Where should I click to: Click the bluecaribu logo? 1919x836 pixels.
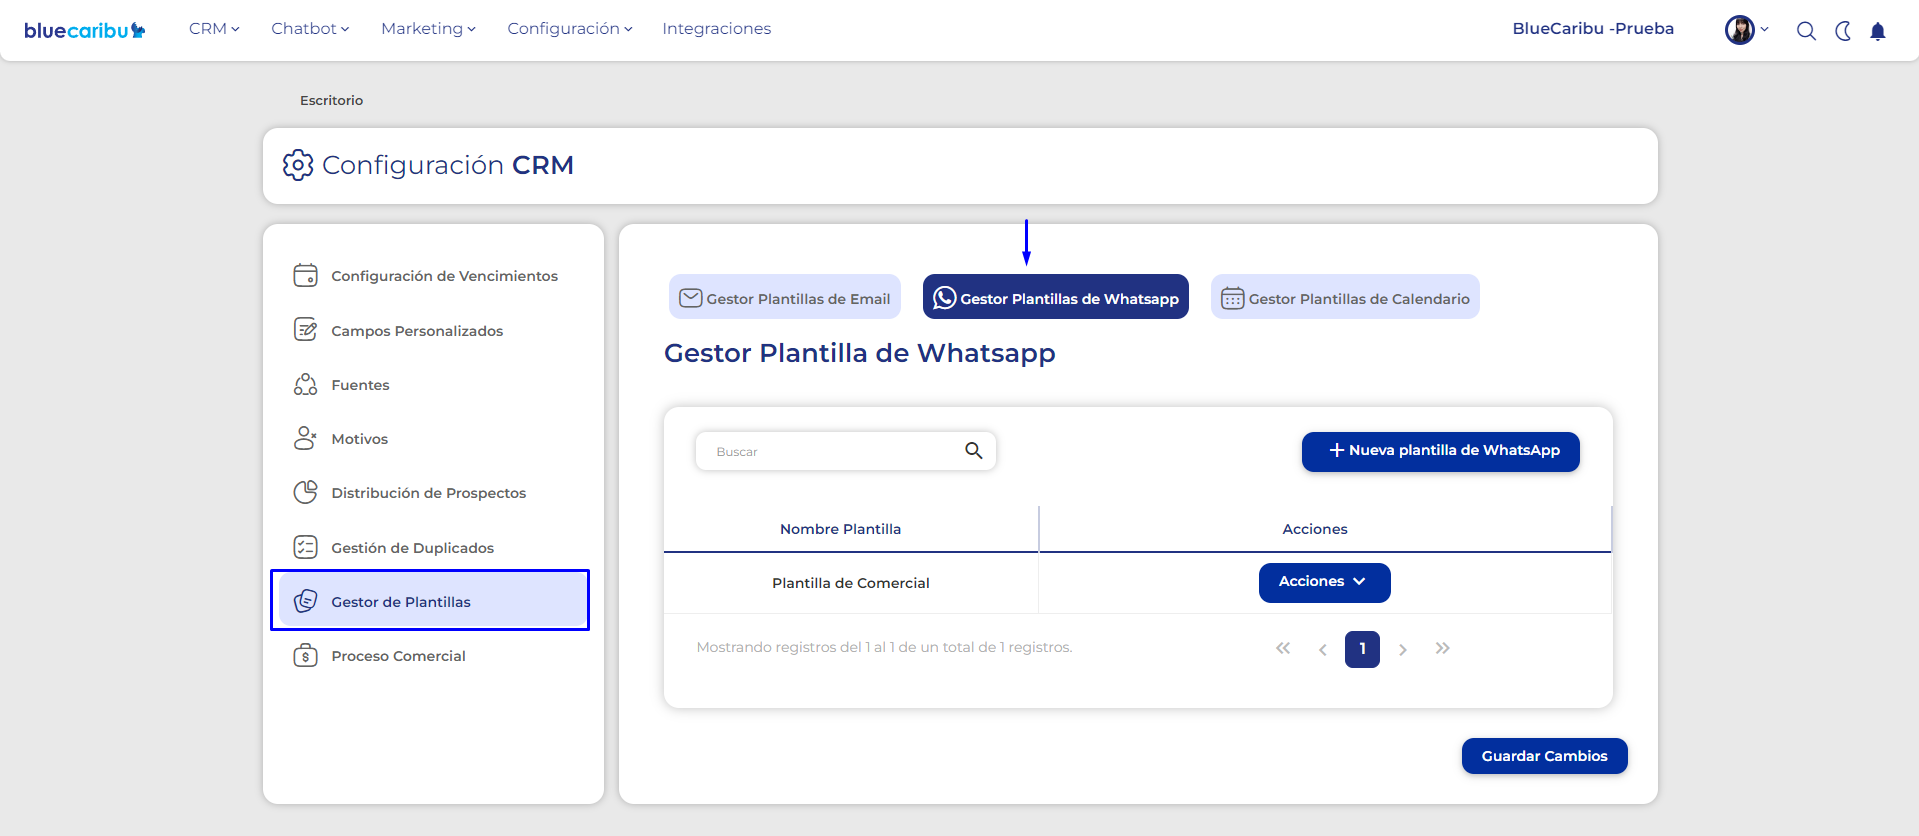coord(85,30)
